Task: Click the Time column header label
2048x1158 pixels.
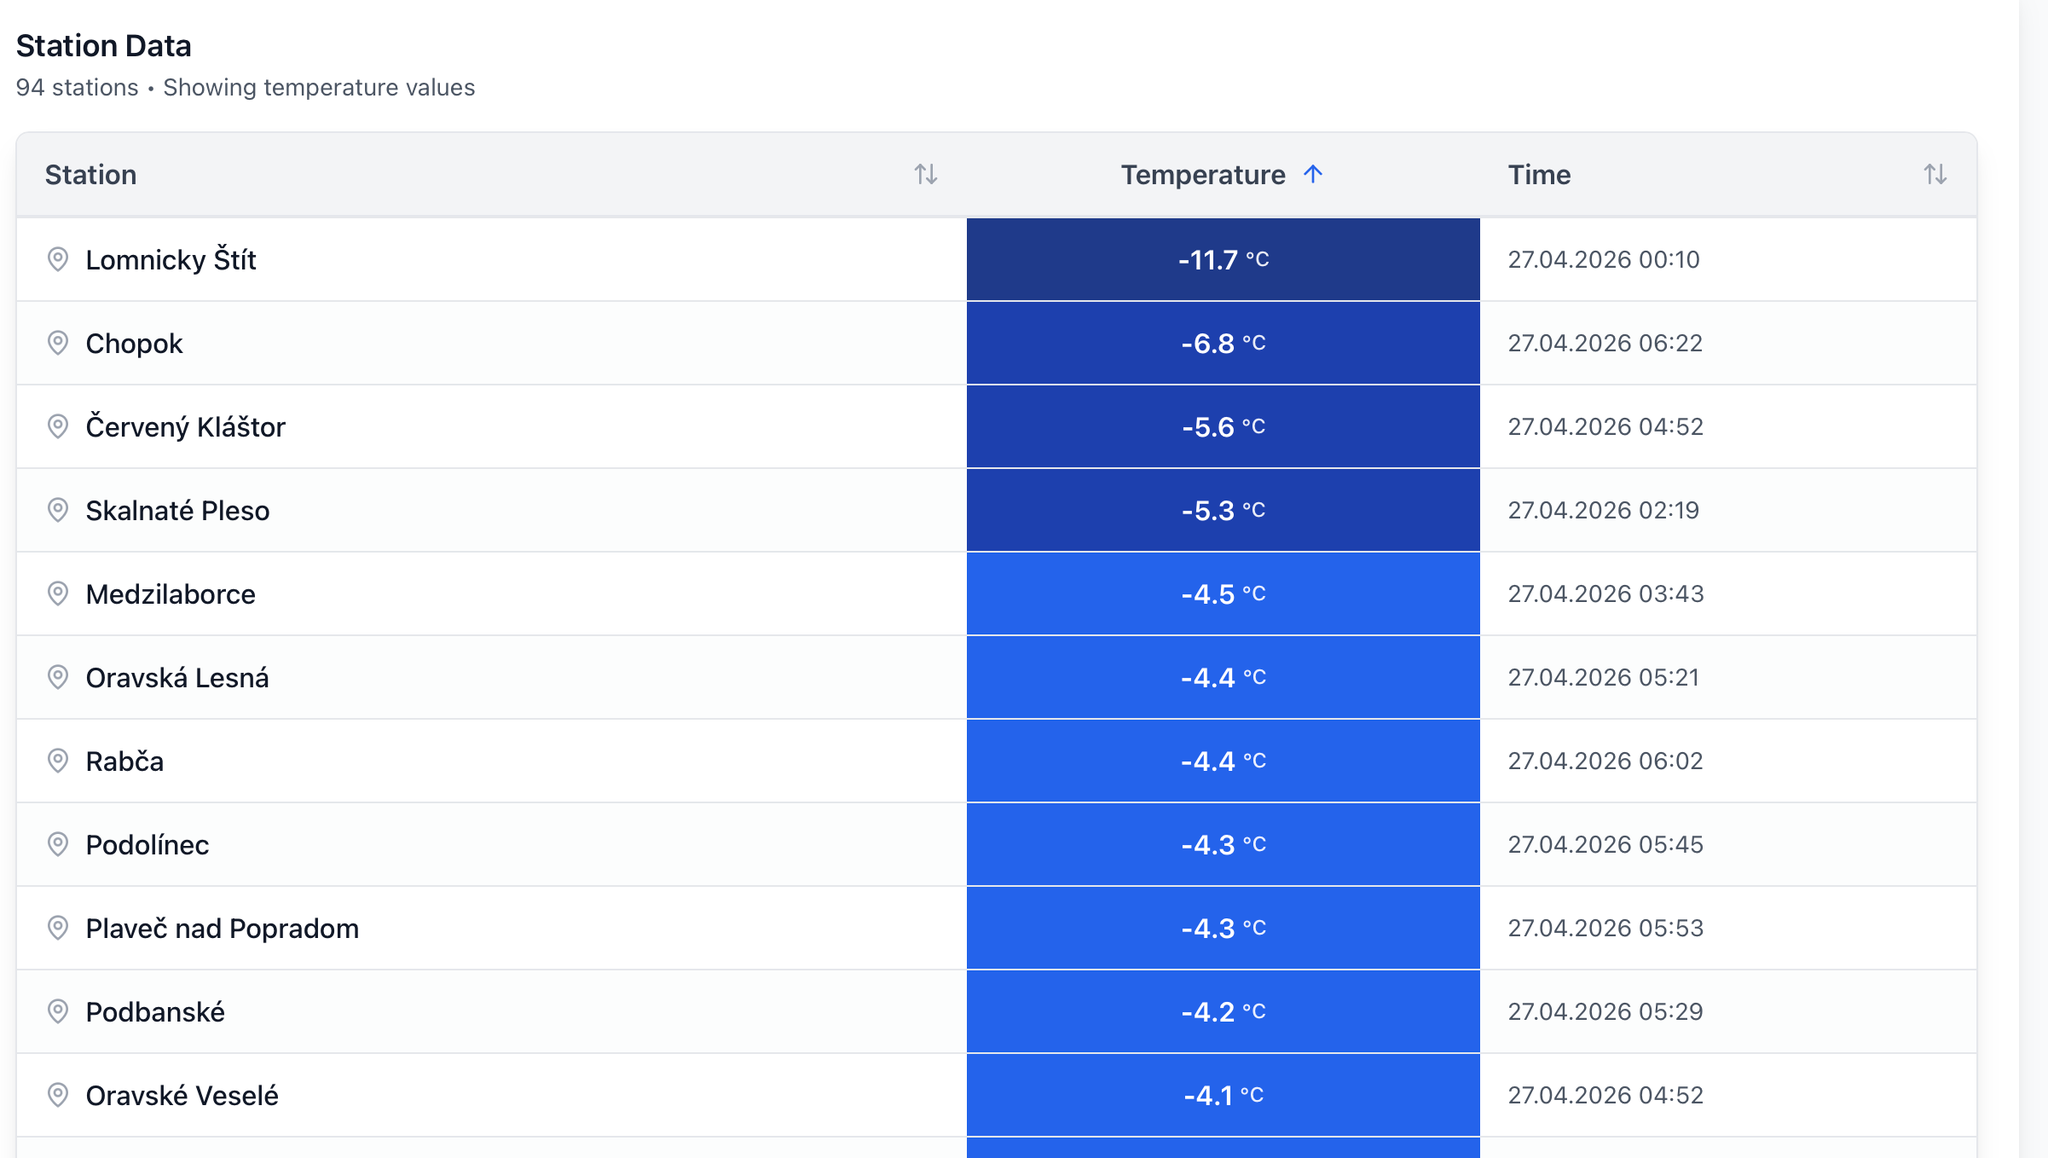Action: point(1539,175)
